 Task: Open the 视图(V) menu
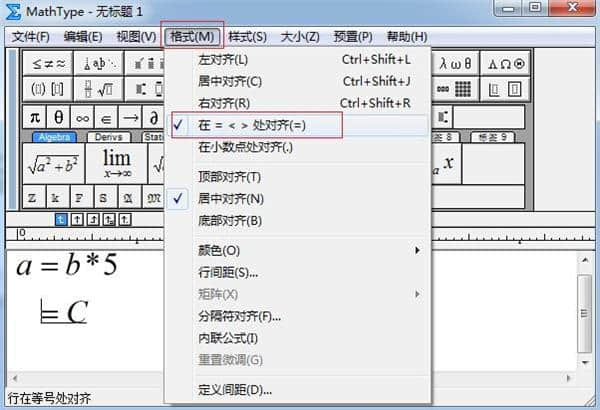[x=136, y=37]
